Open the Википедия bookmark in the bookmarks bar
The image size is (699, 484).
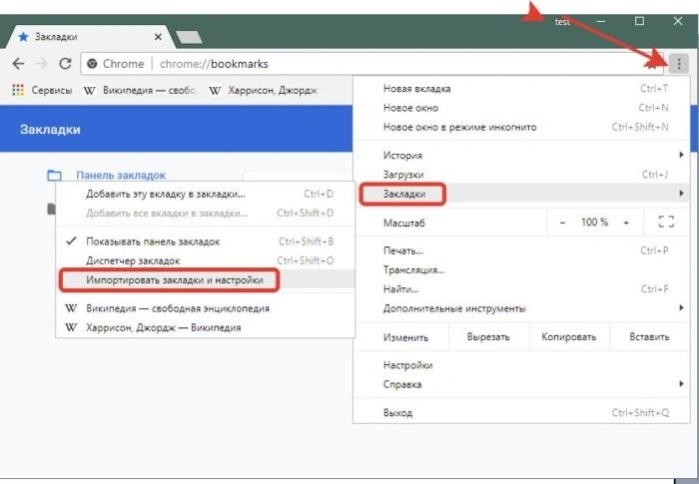click(140, 90)
